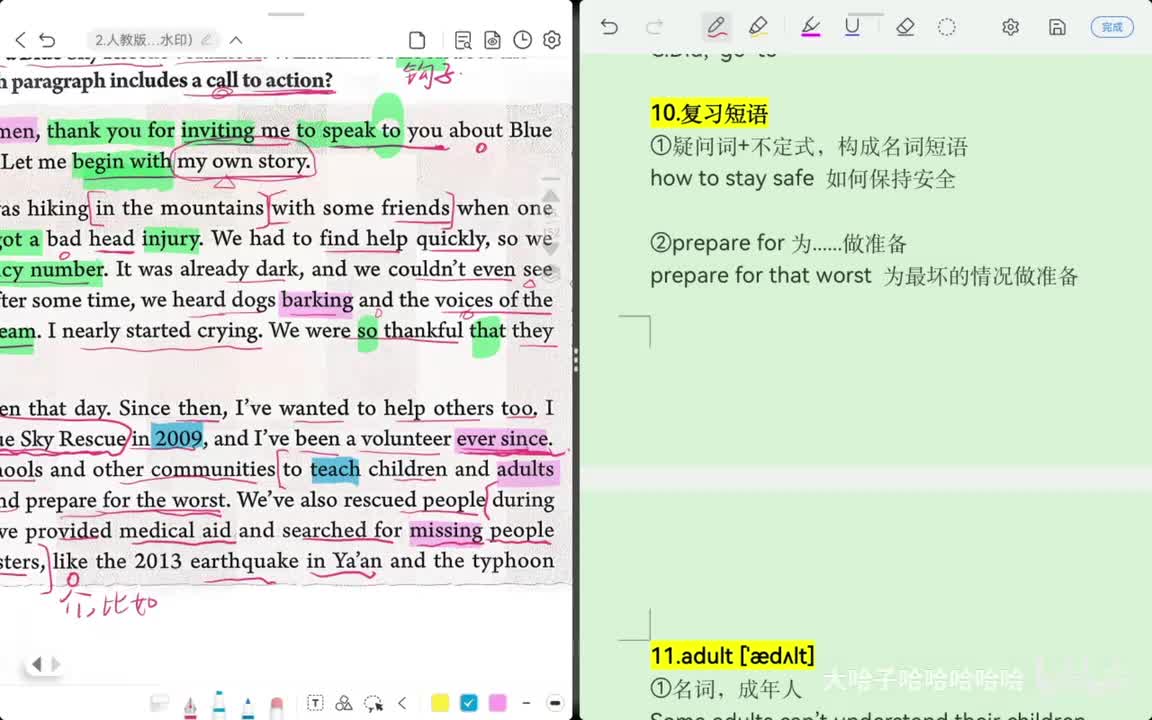This screenshot has width=1152, height=720.
Task: Go to next page with right triangle
Action: [x=55, y=665]
